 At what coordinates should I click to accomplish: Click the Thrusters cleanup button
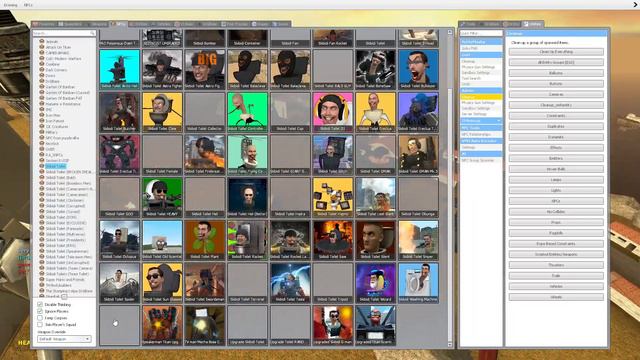click(556, 265)
